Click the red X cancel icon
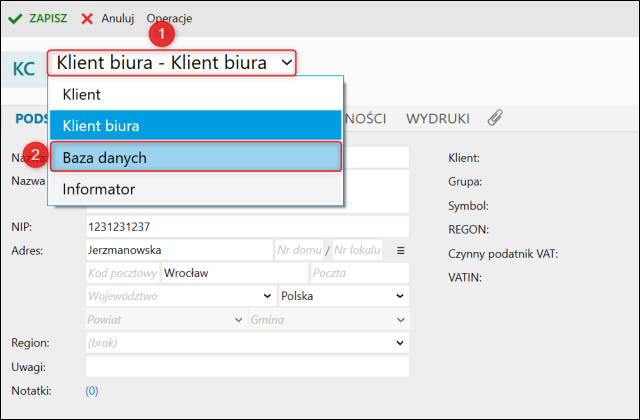 [x=87, y=19]
